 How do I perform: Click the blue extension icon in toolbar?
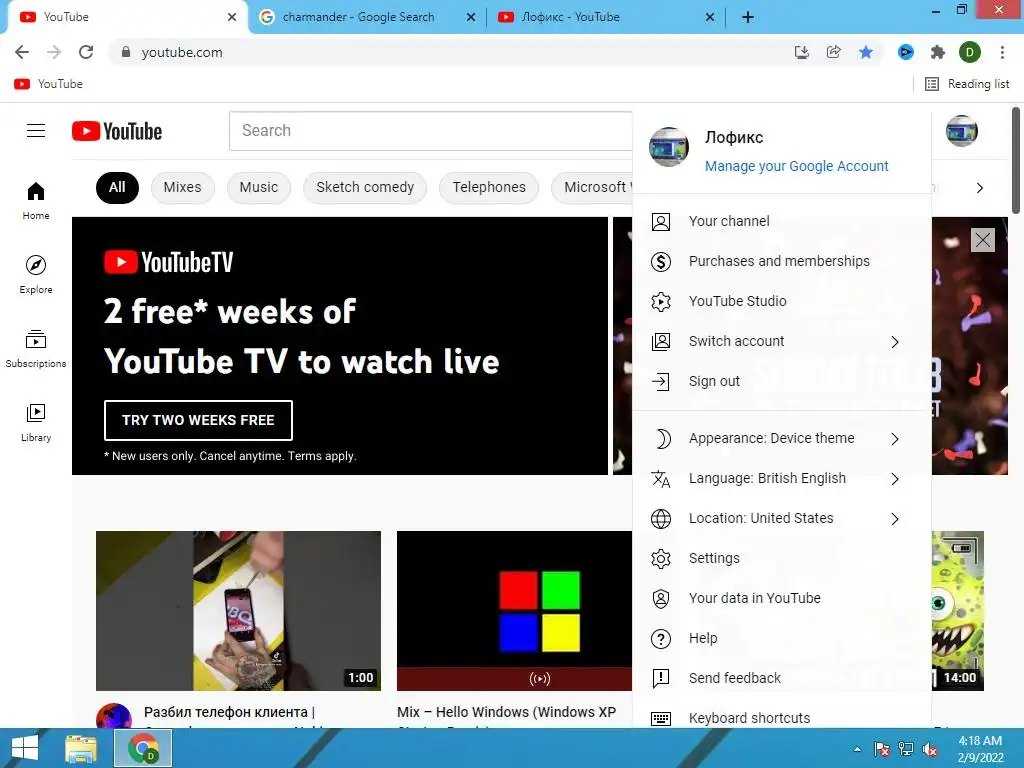click(906, 52)
